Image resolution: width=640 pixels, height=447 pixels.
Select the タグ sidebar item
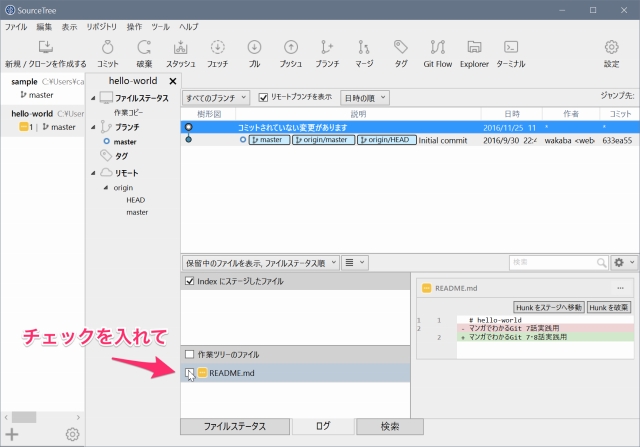pyautogui.click(x=121, y=156)
